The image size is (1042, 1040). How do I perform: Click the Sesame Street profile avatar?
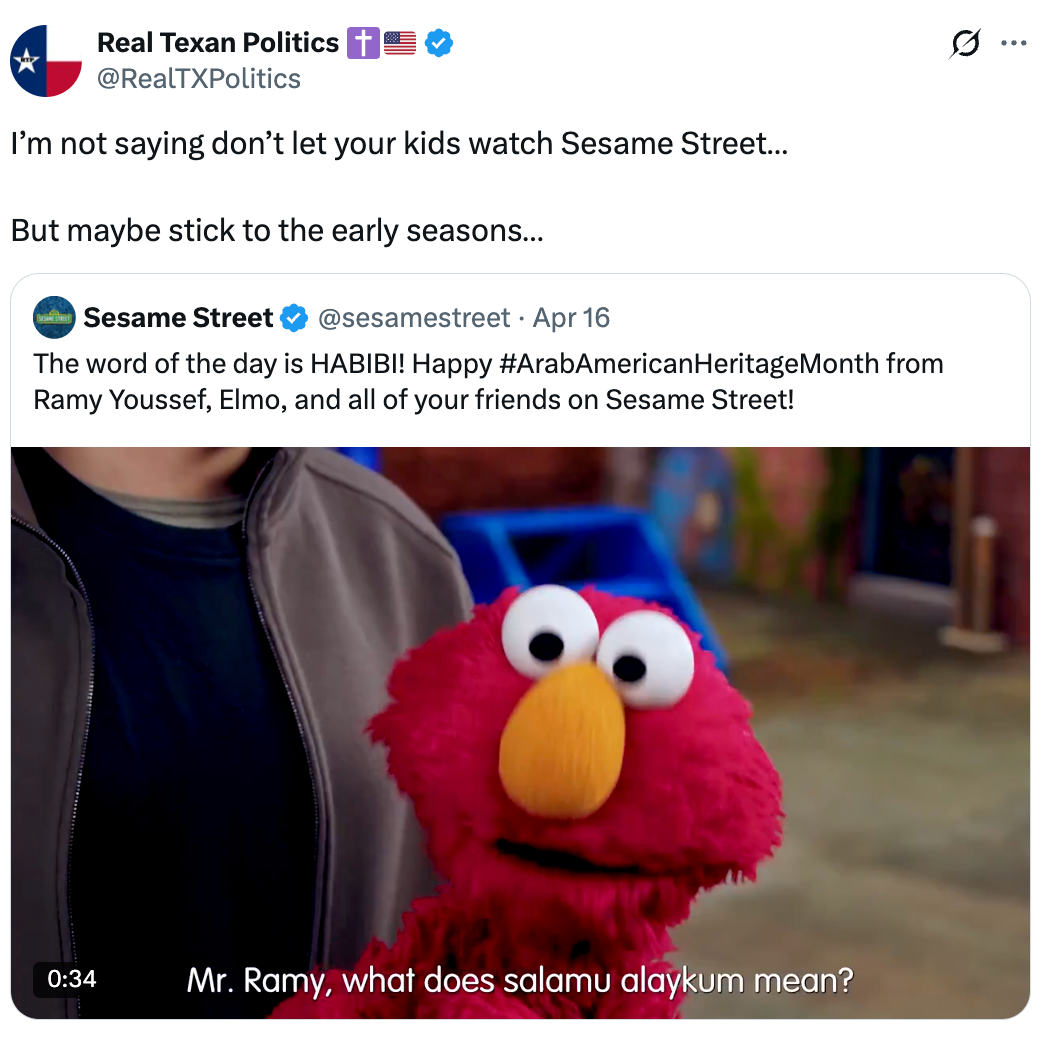pos(54,318)
